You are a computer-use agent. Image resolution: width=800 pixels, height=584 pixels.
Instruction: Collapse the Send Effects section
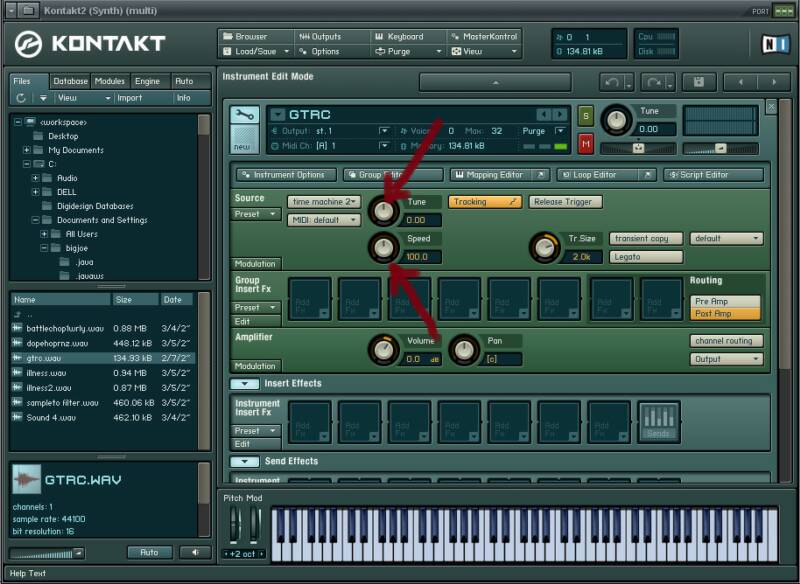coord(245,462)
